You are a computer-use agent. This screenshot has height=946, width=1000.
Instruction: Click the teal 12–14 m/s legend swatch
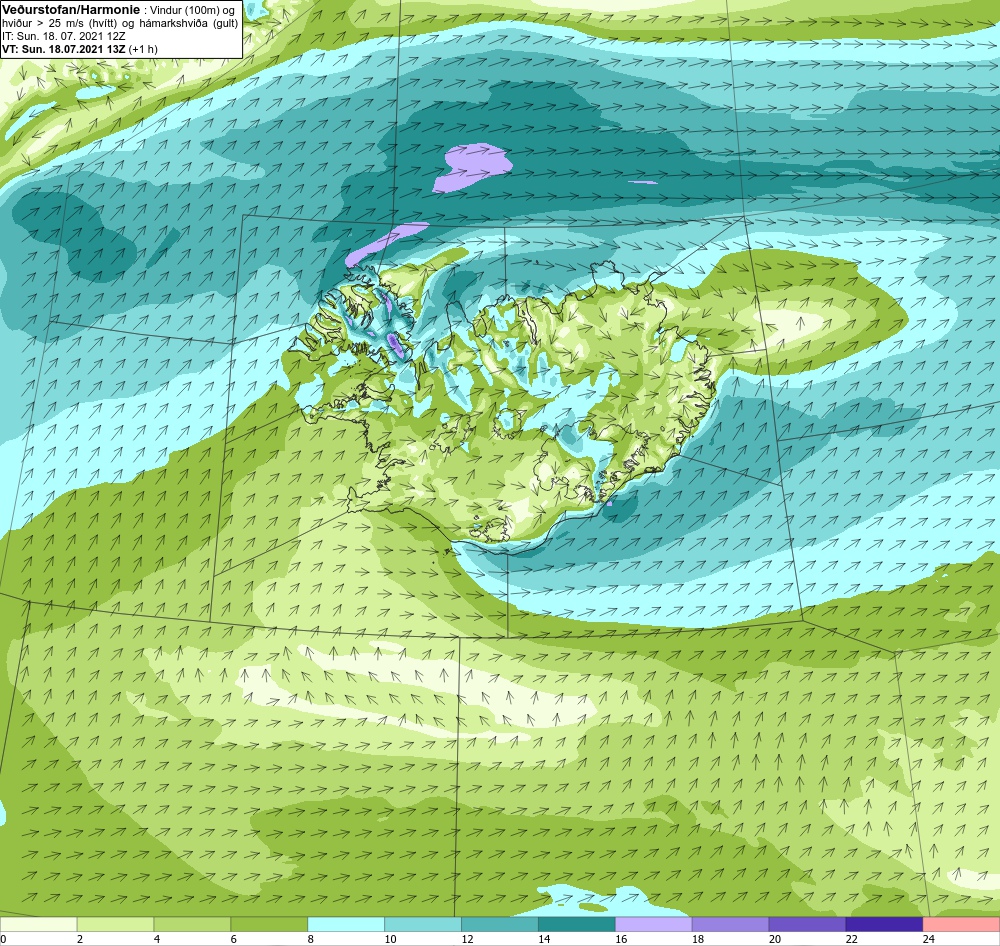click(500, 924)
